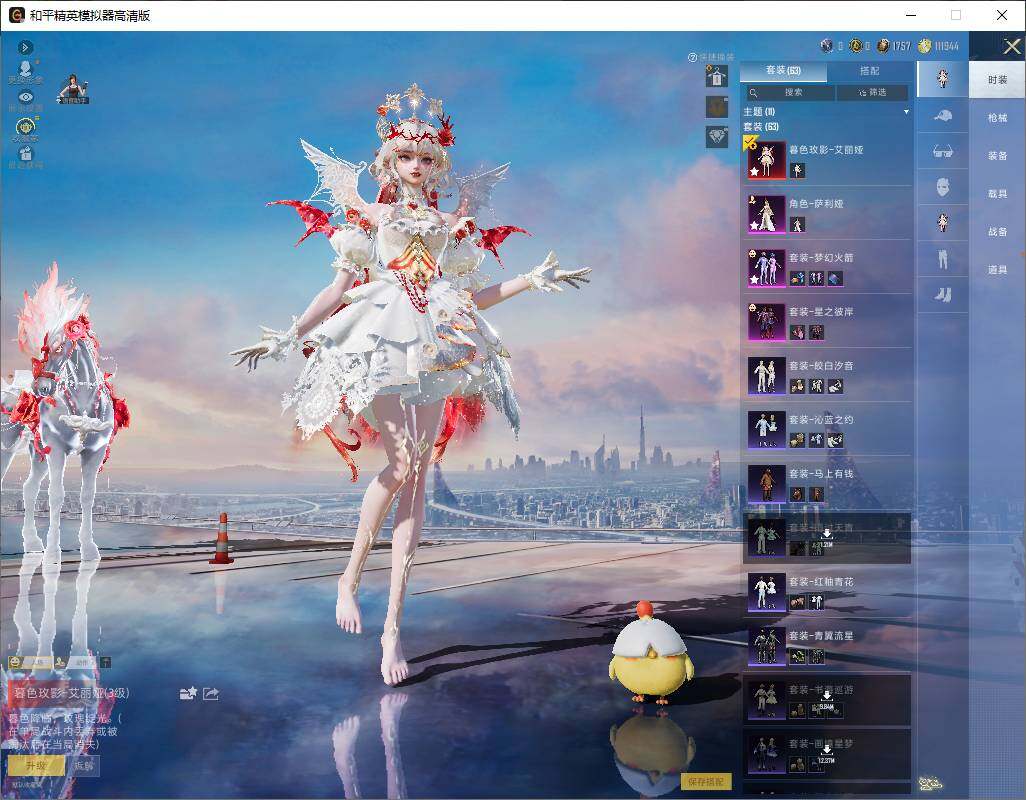
Task: Select the shoes category icon
Action: [942, 295]
